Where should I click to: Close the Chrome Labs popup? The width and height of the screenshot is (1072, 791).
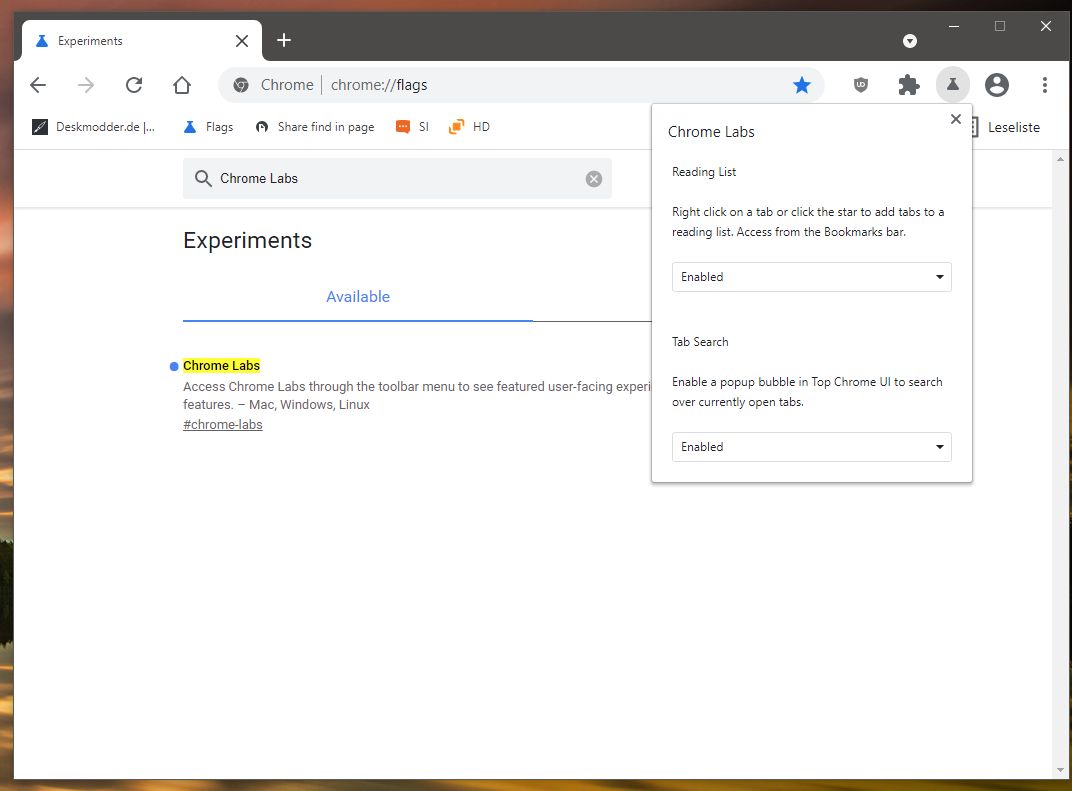tap(956, 119)
